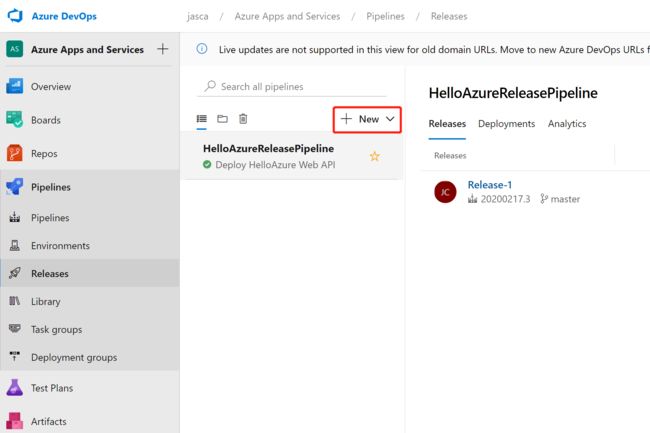Select HelloAzureReleasePipeline in pipeline list

point(293,156)
